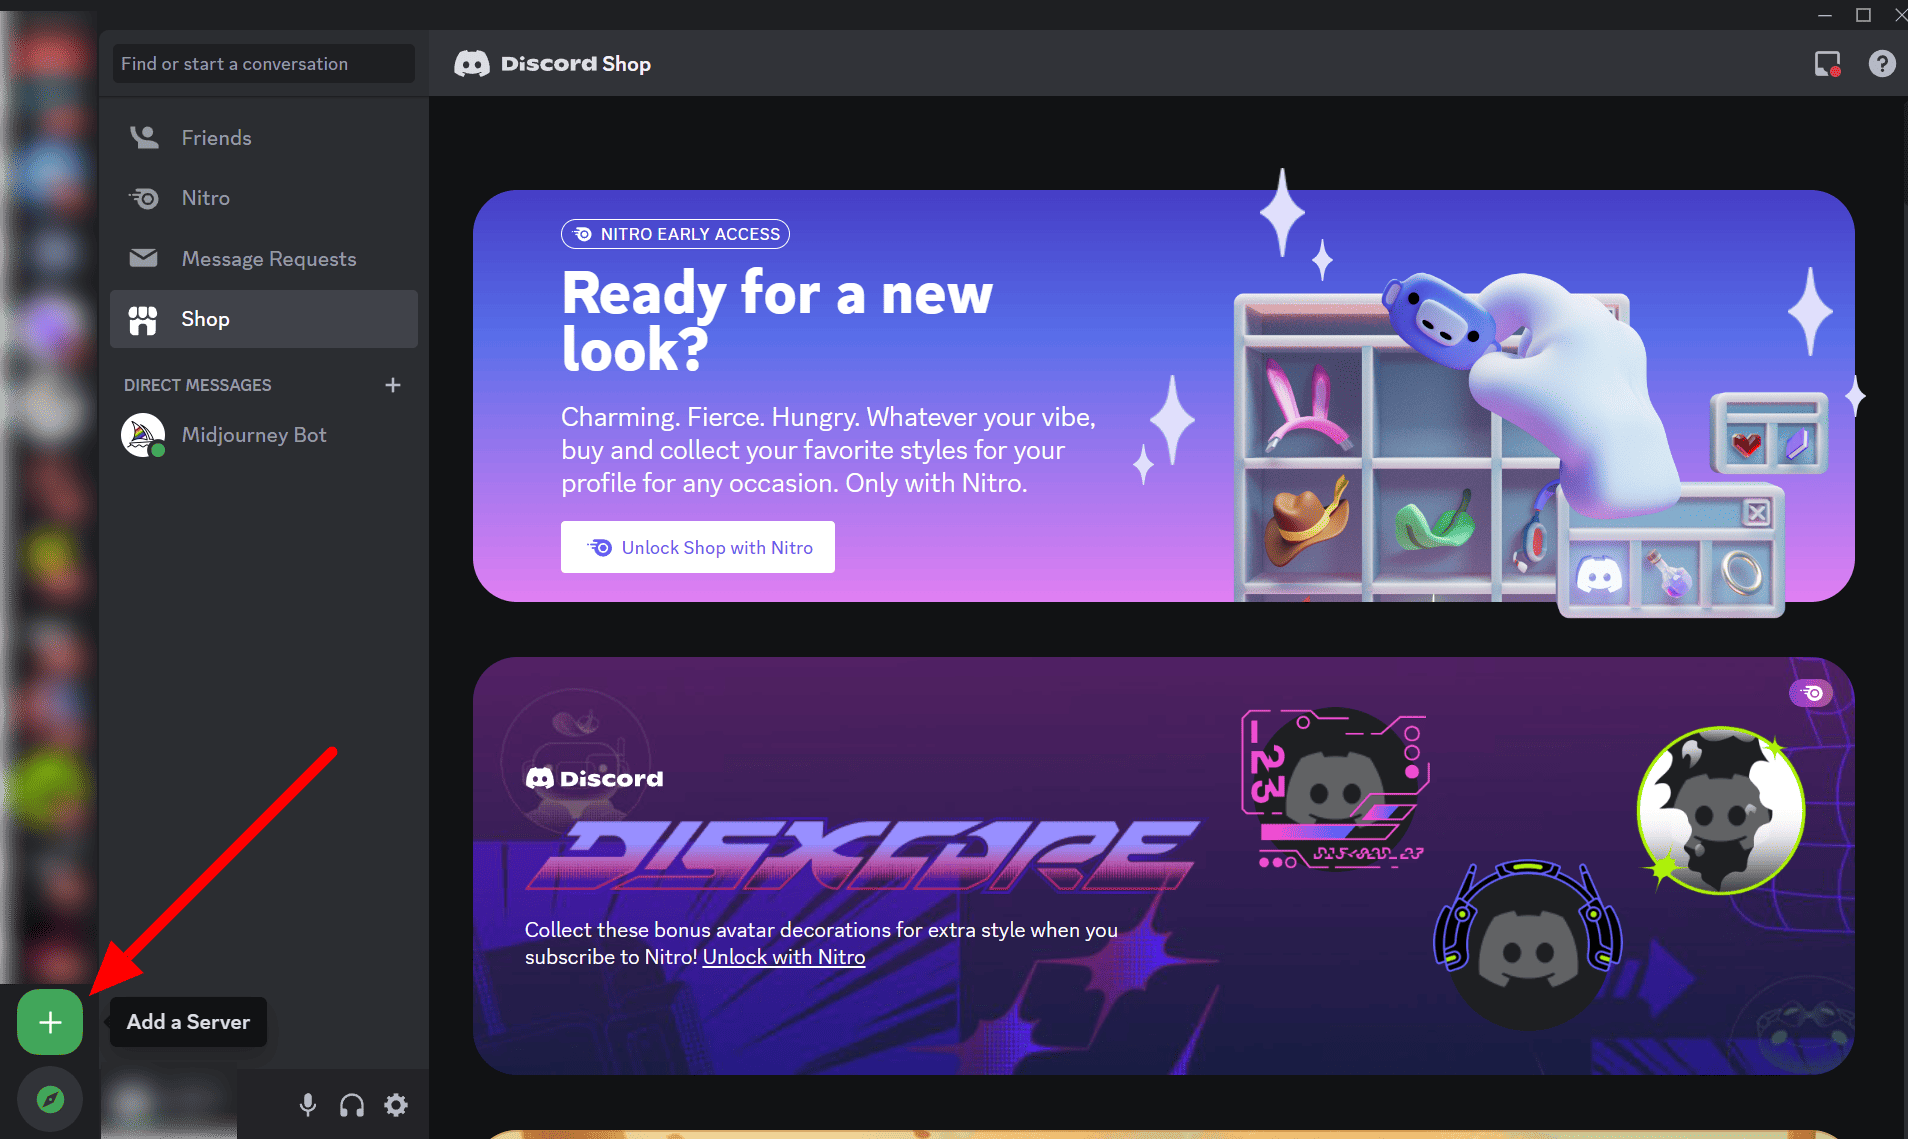Click Unlock Shop with Nitro button
This screenshot has height=1139, width=1908.
click(x=698, y=547)
